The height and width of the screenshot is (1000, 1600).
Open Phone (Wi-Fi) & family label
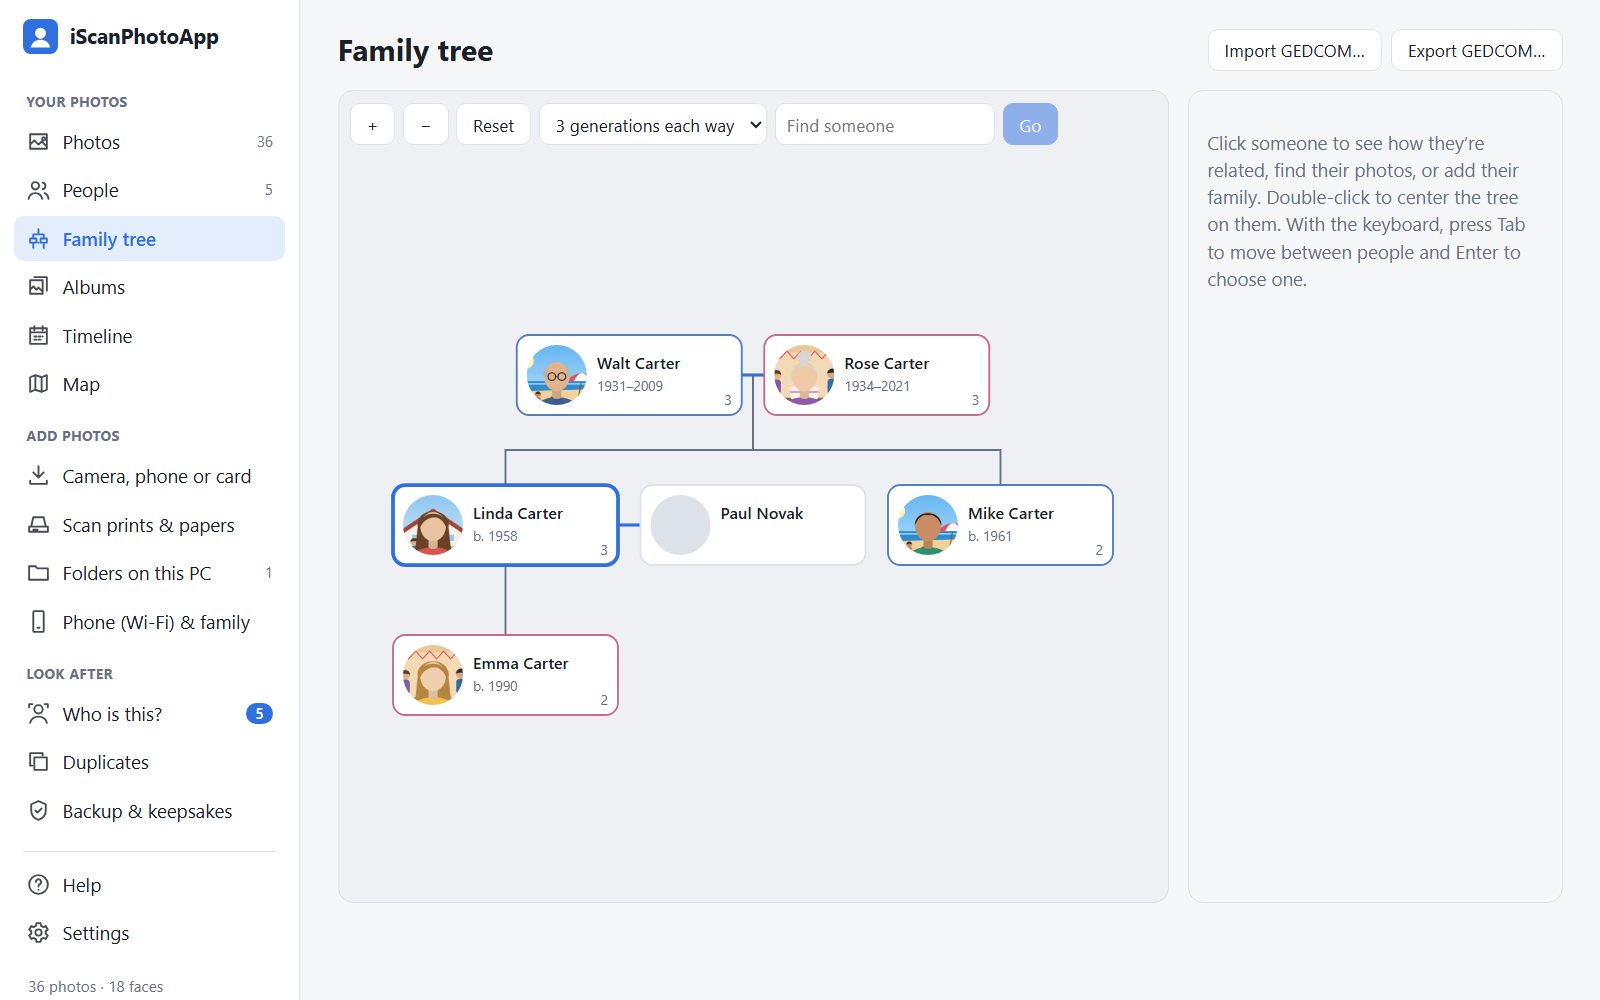156,622
